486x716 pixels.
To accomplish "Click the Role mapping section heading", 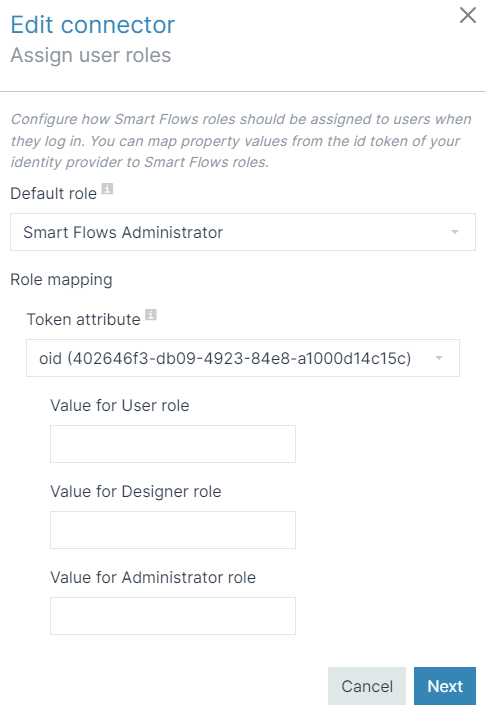I will click(61, 279).
